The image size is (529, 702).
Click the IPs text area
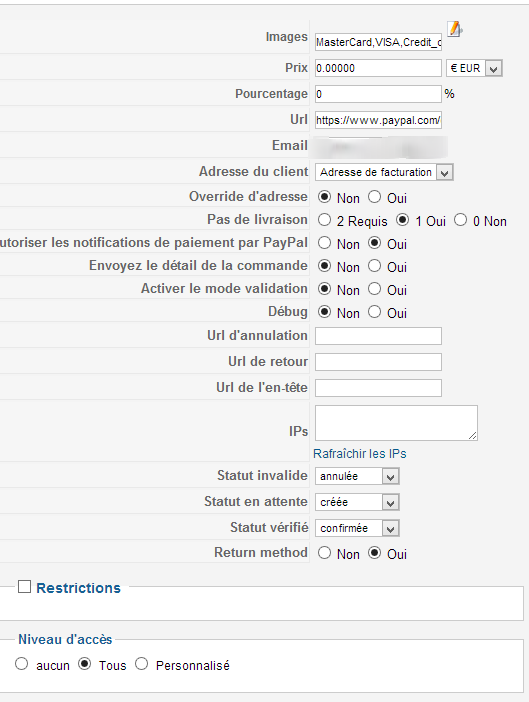pyautogui.click(x=396, y=423)
